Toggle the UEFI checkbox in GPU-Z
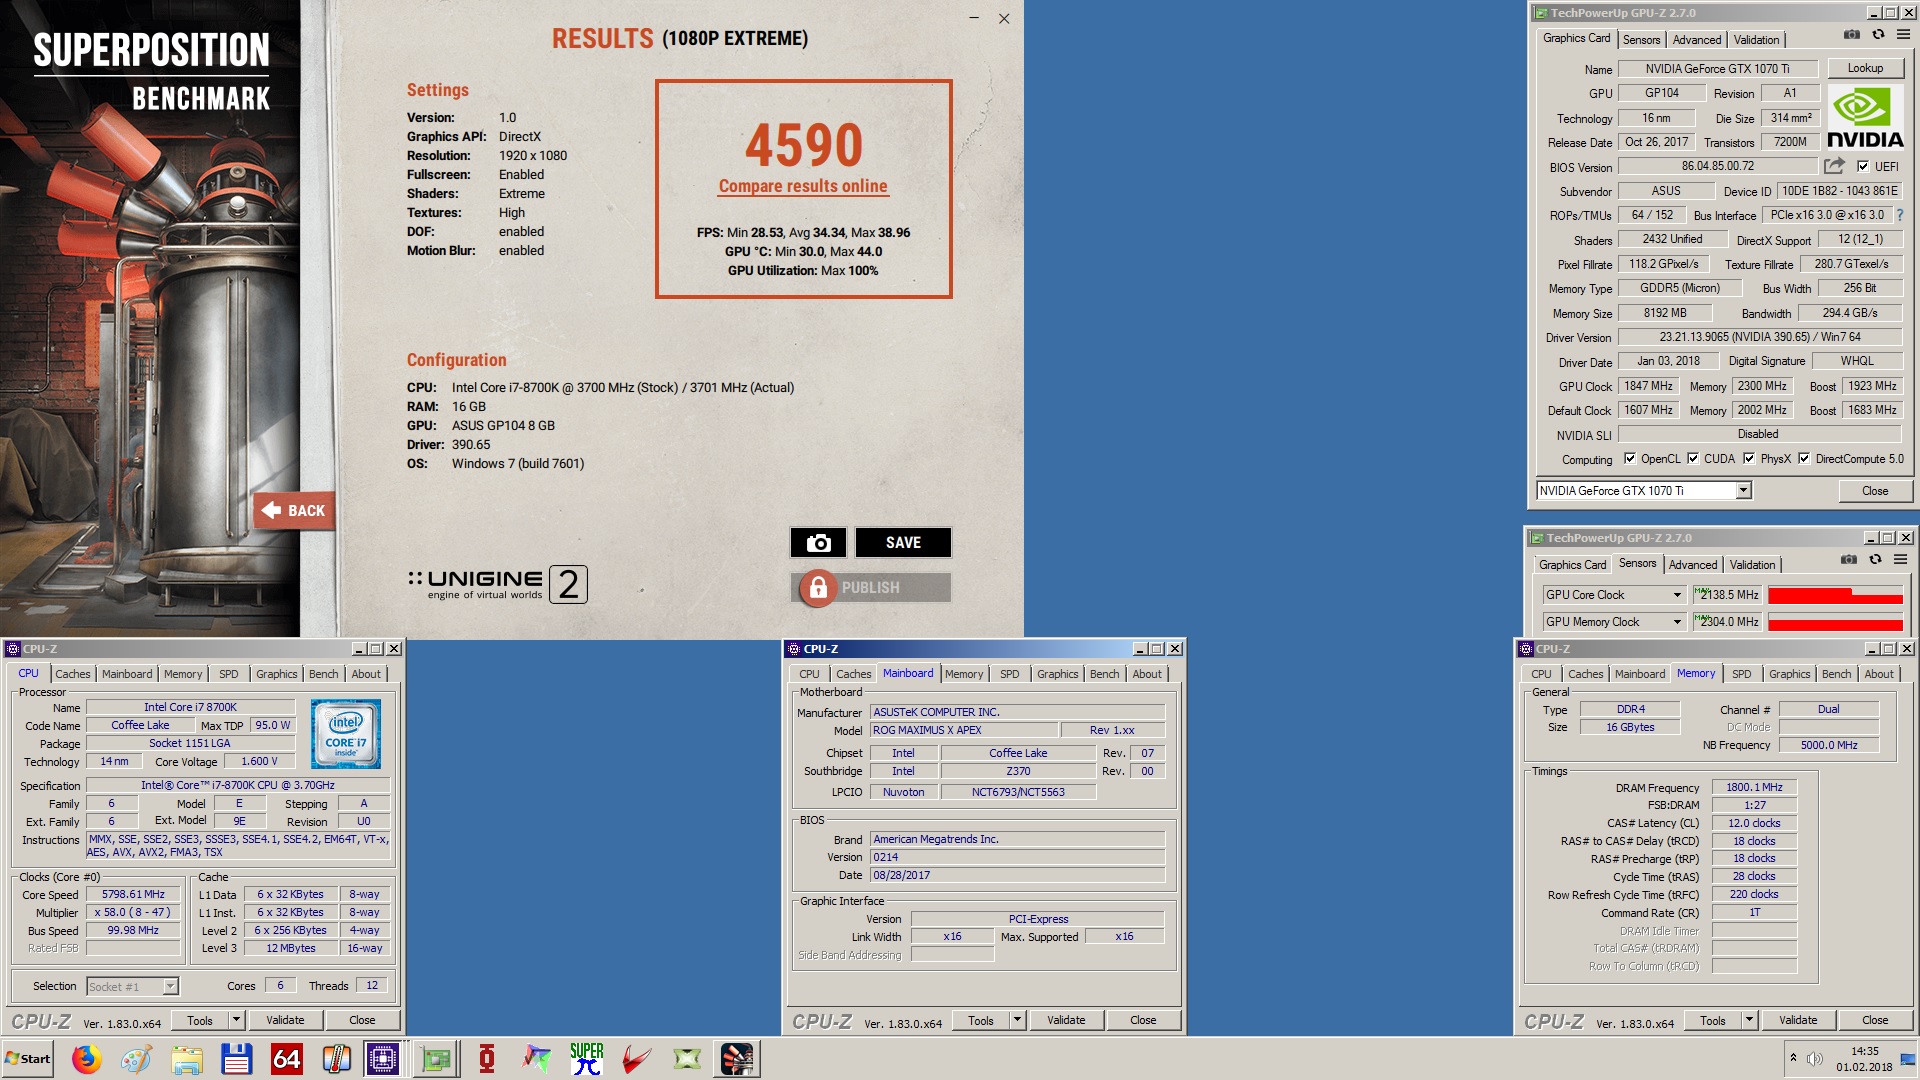The width and height of the screenshot is (1920, 1080). (x=1863, y=166)
